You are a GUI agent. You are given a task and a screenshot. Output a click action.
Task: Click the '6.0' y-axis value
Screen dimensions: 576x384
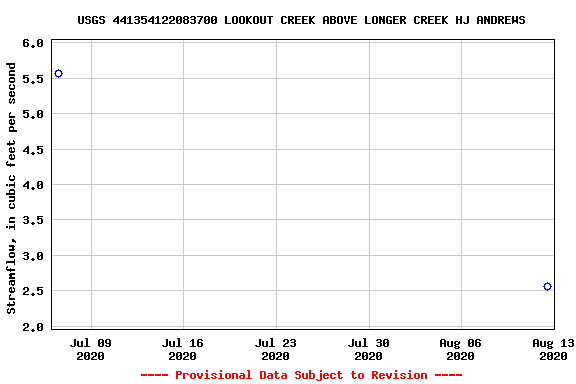click(x=33, y=43)
